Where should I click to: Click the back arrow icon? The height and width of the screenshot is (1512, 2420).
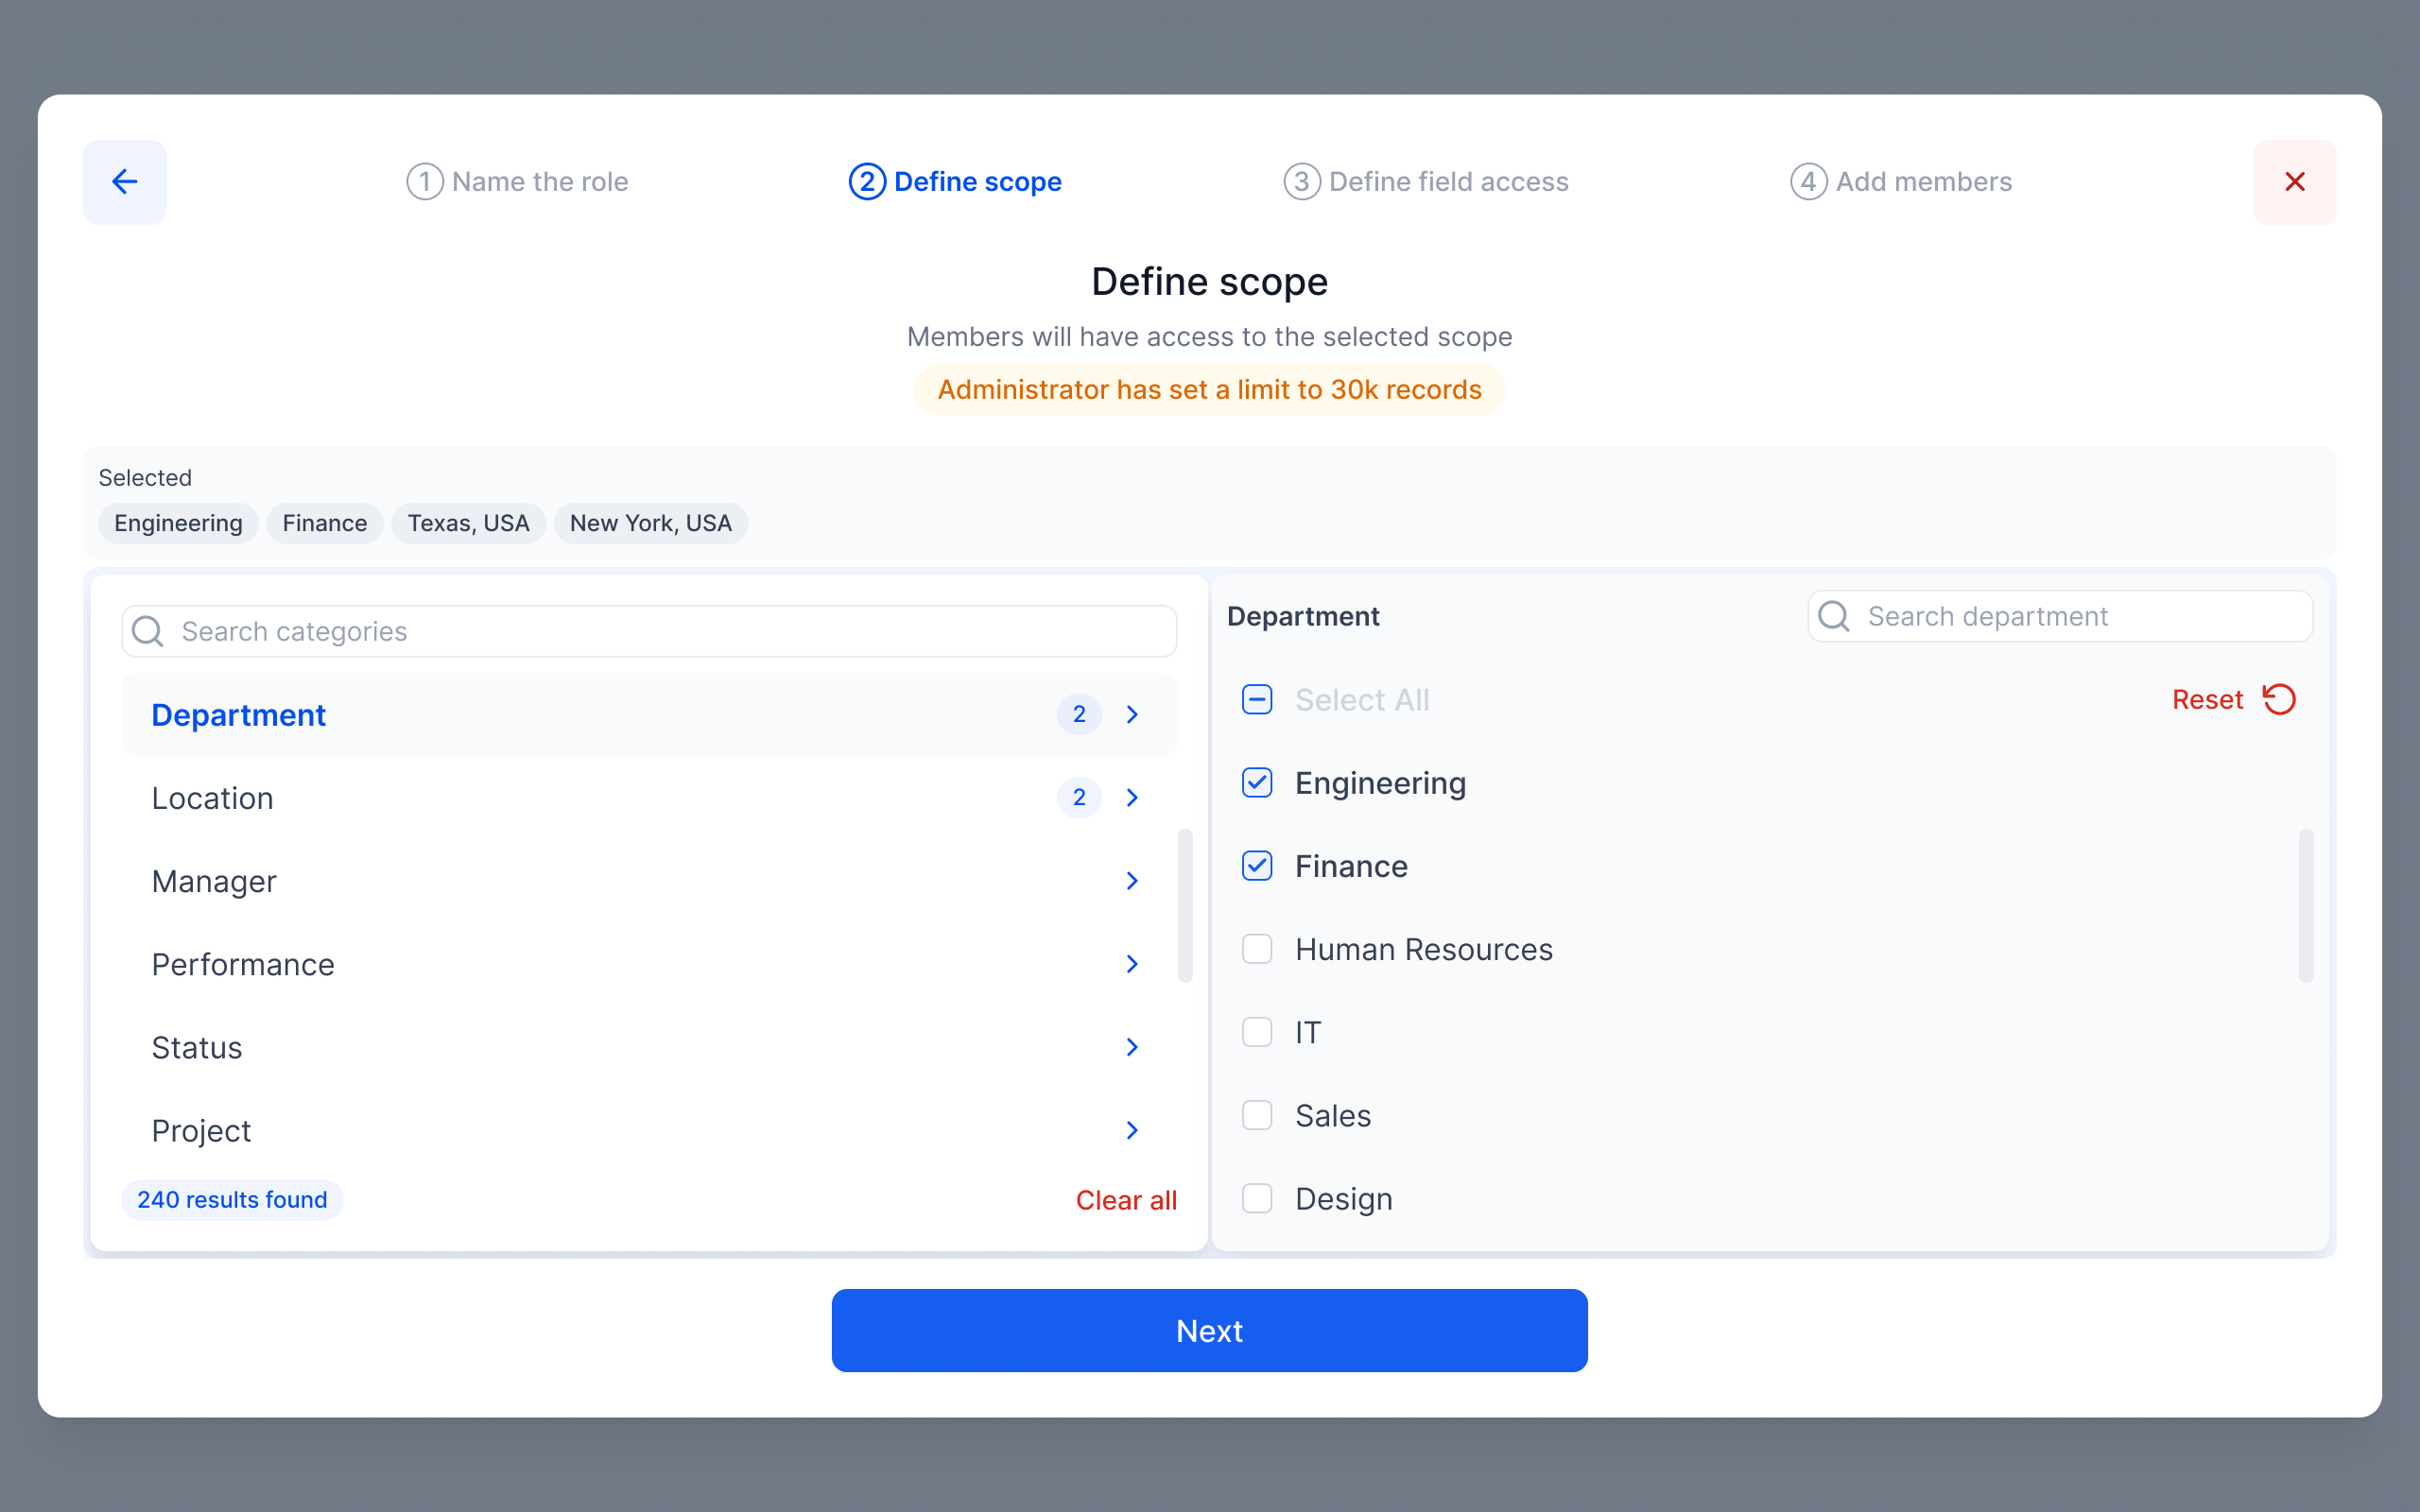pyautogui.click(x=124, y=181)
